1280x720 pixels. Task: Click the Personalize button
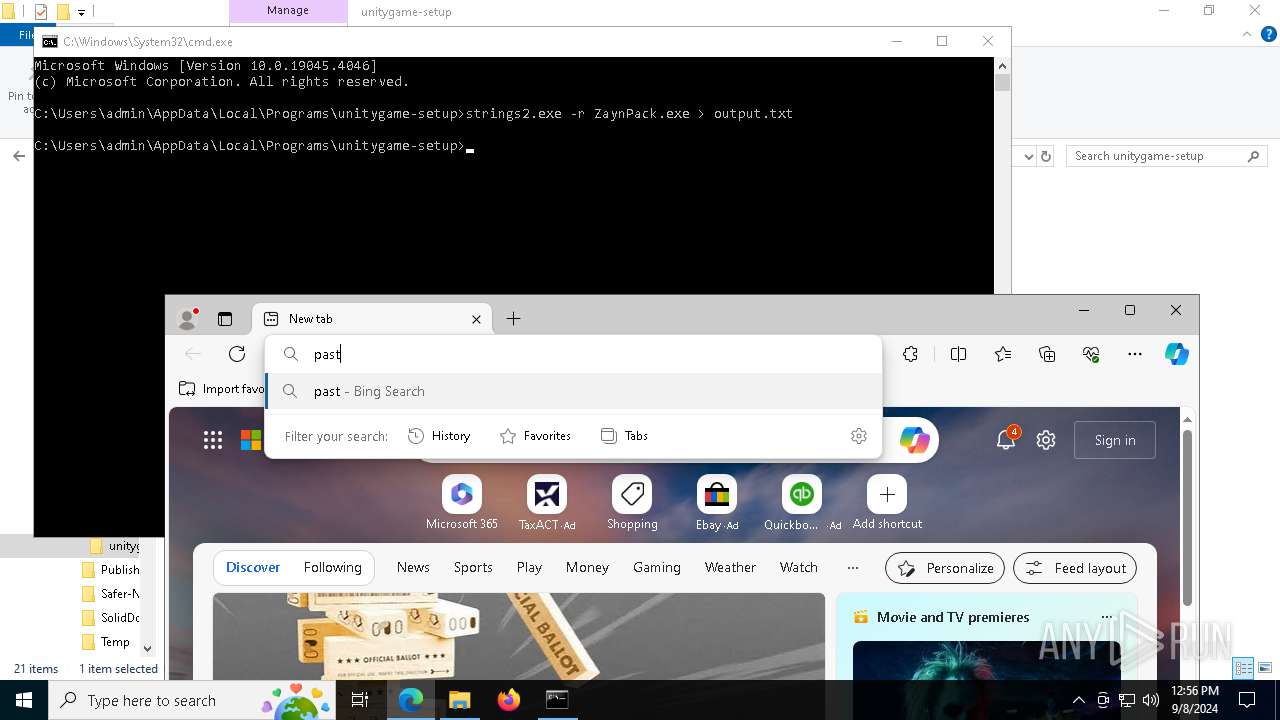pyautogui.click(x=945, y=568)
